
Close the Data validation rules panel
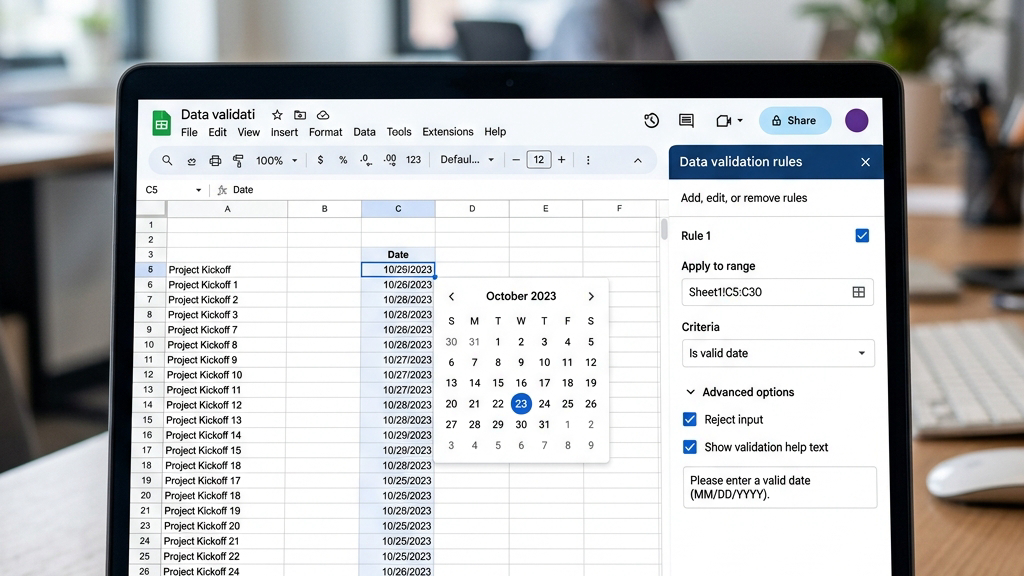coord(865,162)
